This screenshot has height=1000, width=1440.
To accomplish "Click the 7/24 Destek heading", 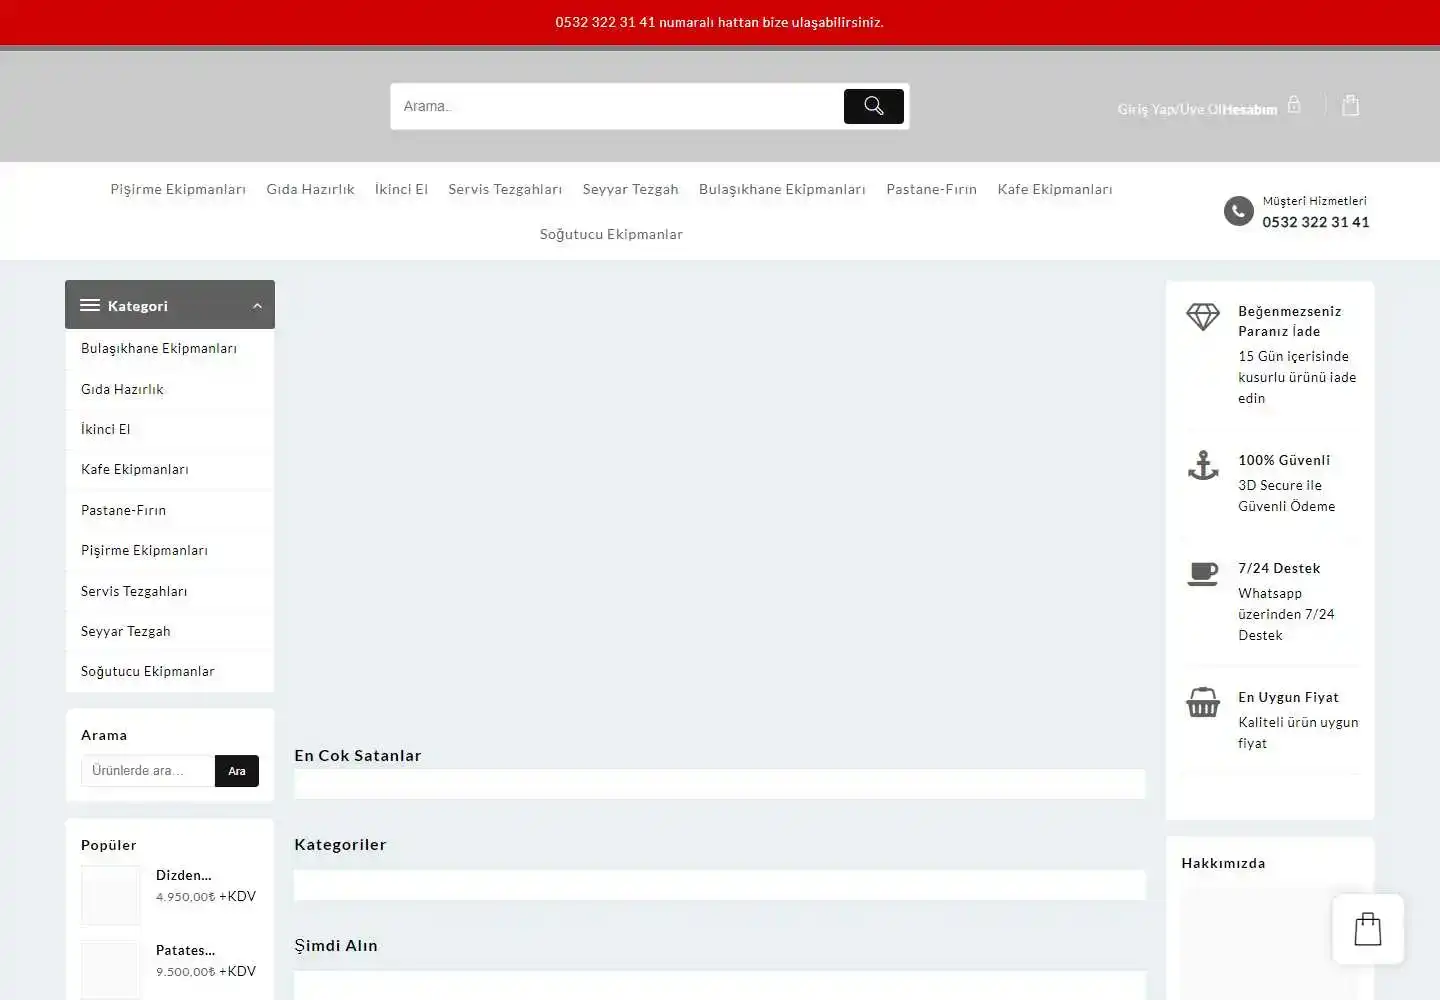I will point(1279,568).
